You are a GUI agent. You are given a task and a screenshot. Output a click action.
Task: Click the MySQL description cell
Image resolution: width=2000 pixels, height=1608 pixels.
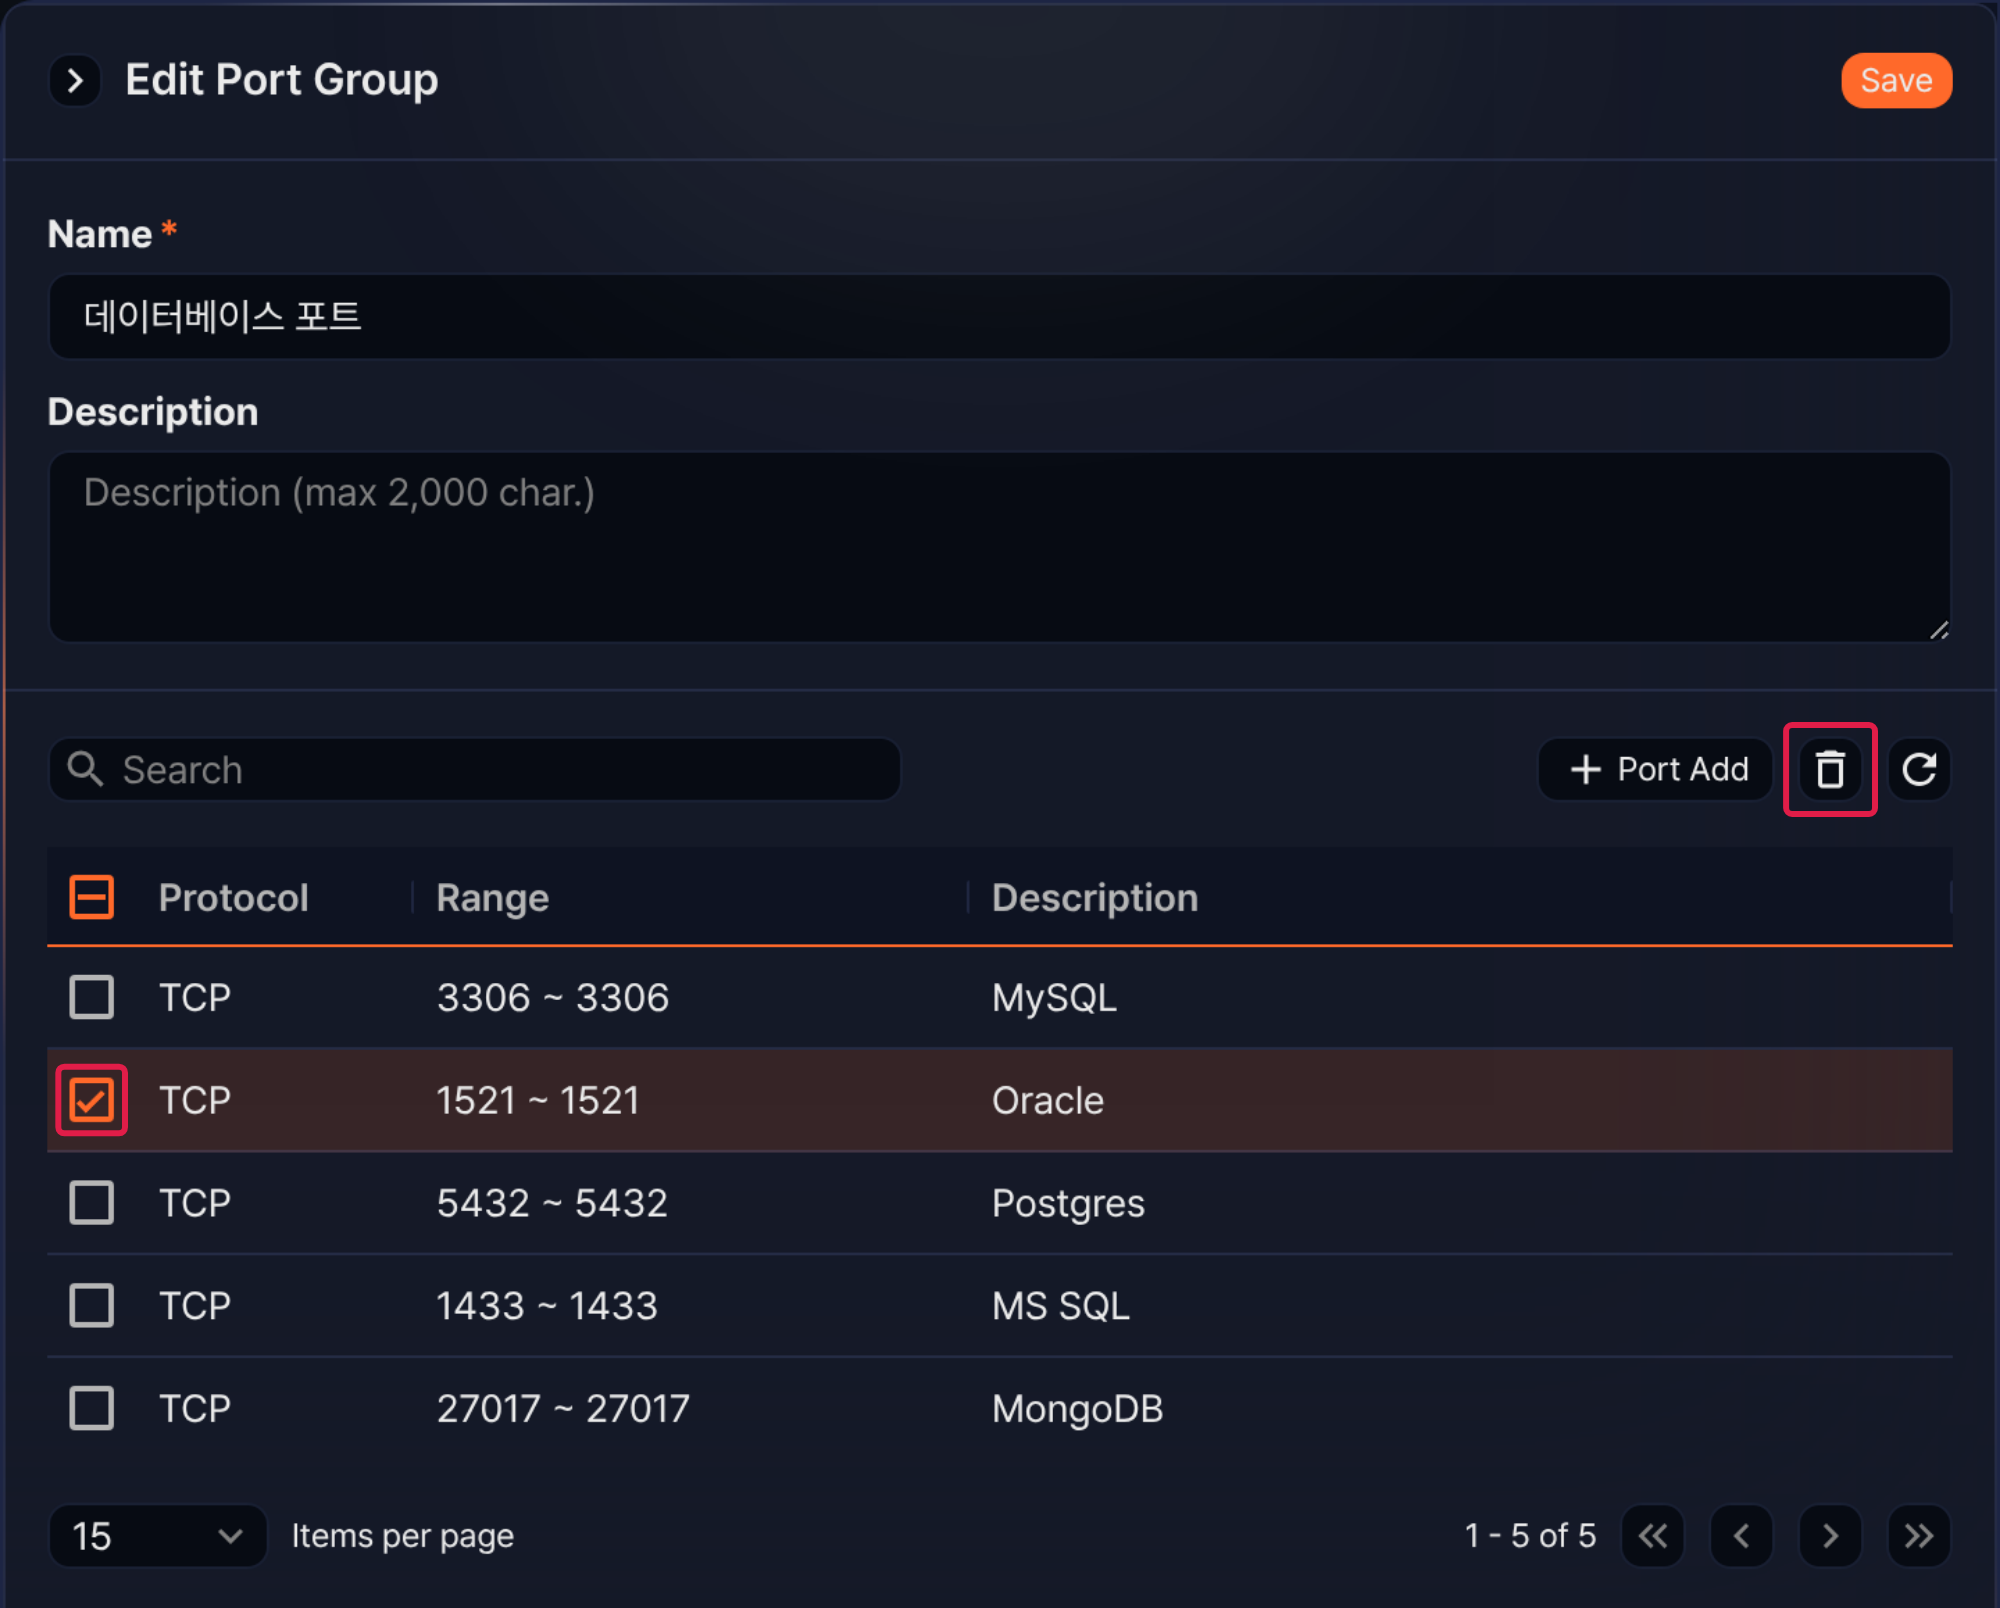(1054, 998)
